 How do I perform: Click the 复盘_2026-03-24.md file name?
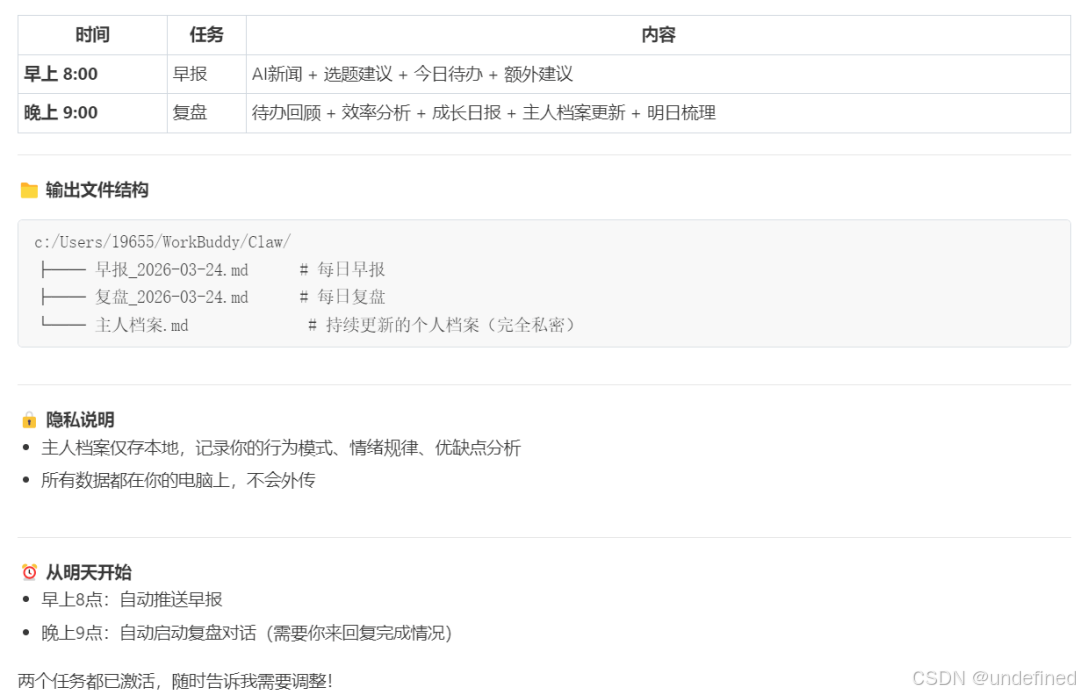pyautogui.click(x=172, y=298)
